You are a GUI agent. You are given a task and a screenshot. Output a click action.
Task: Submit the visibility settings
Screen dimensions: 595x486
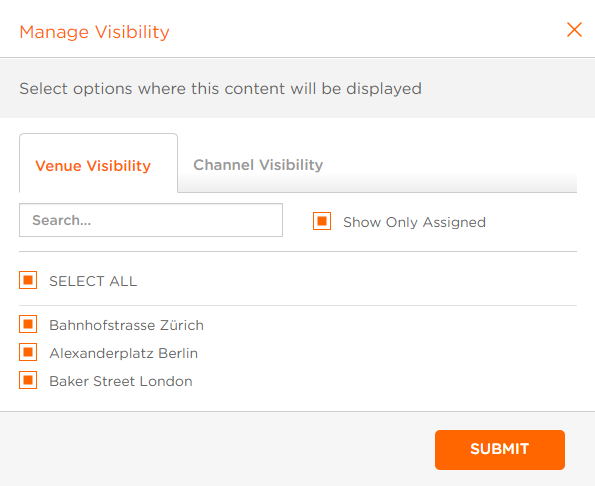point(500,450)
